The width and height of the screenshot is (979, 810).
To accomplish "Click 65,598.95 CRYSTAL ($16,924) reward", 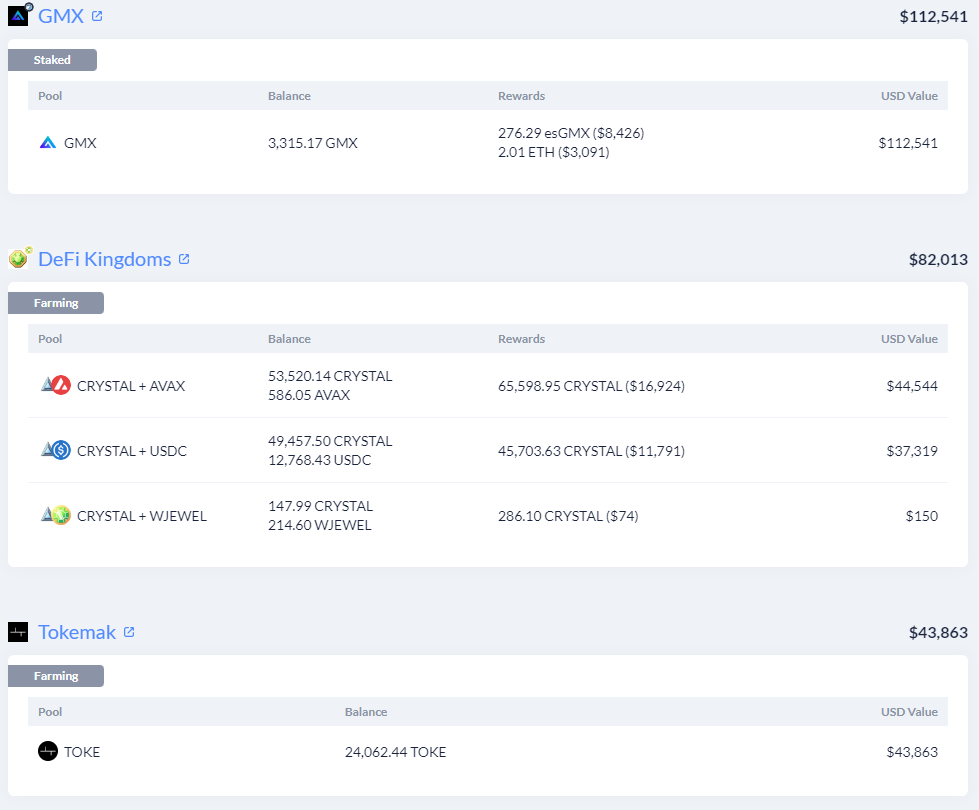I will (591, 386).
